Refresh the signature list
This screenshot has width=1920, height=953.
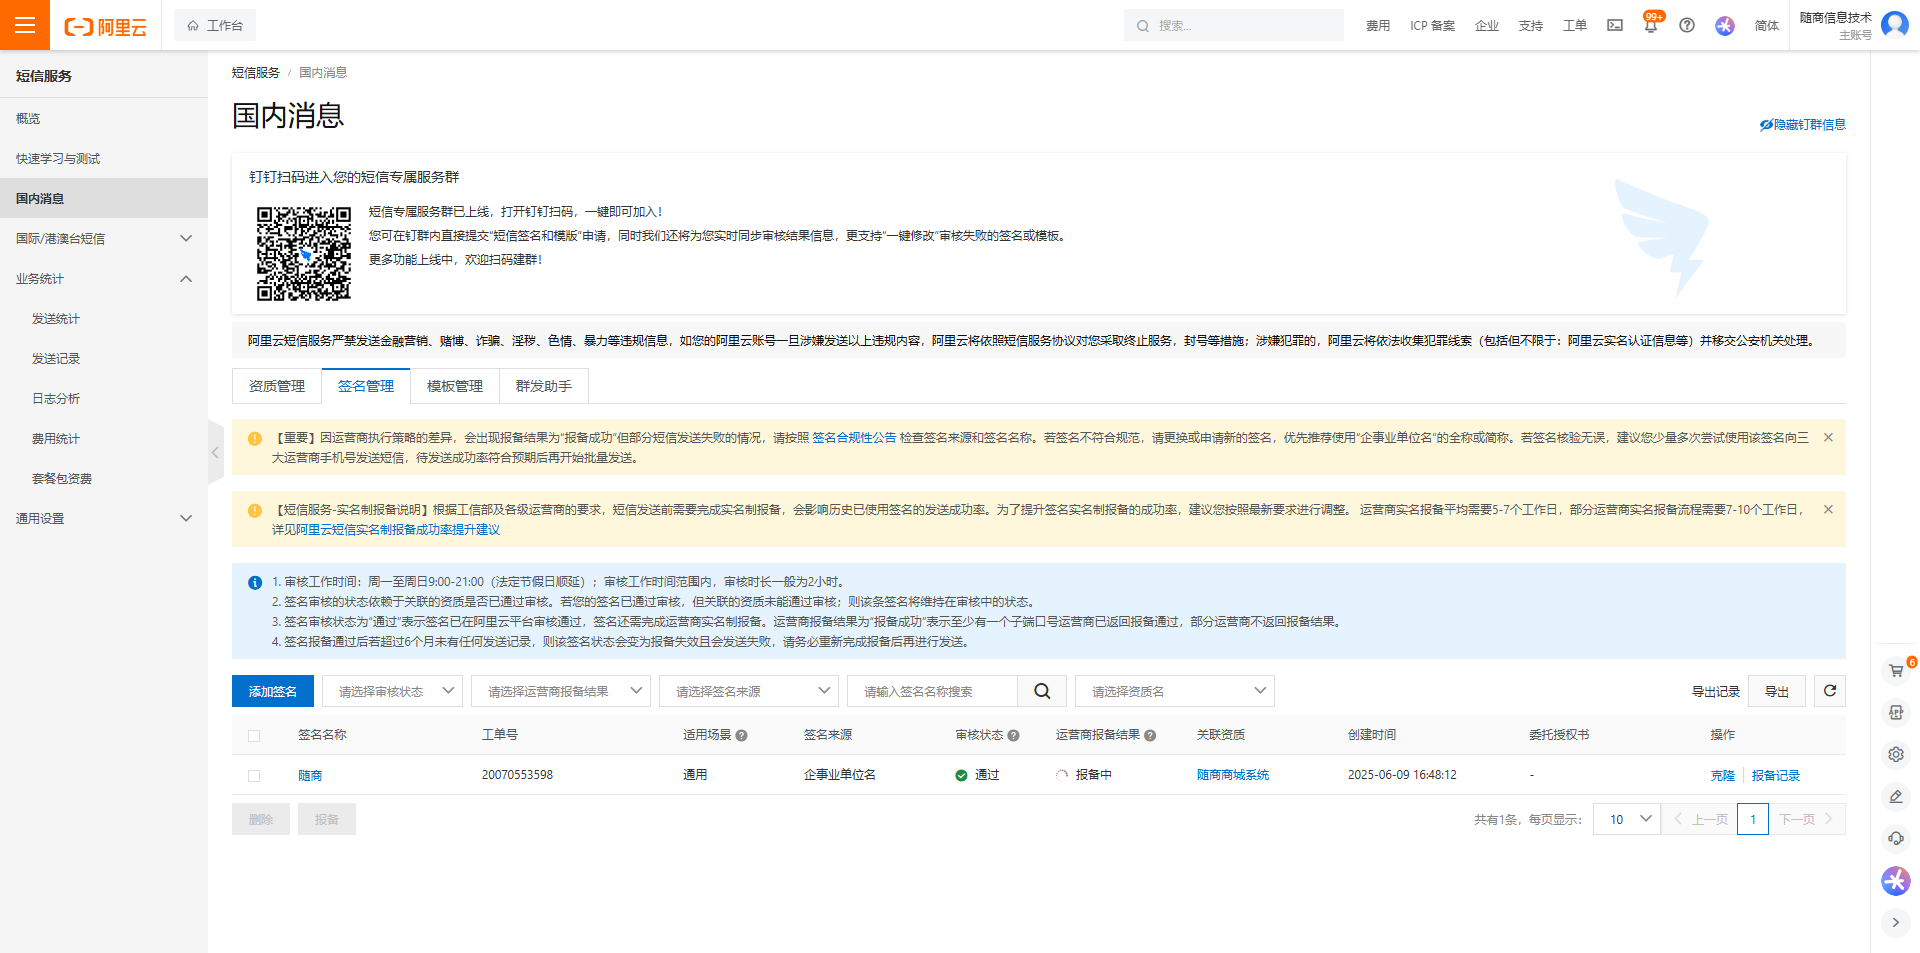(x=1830, y=691)
